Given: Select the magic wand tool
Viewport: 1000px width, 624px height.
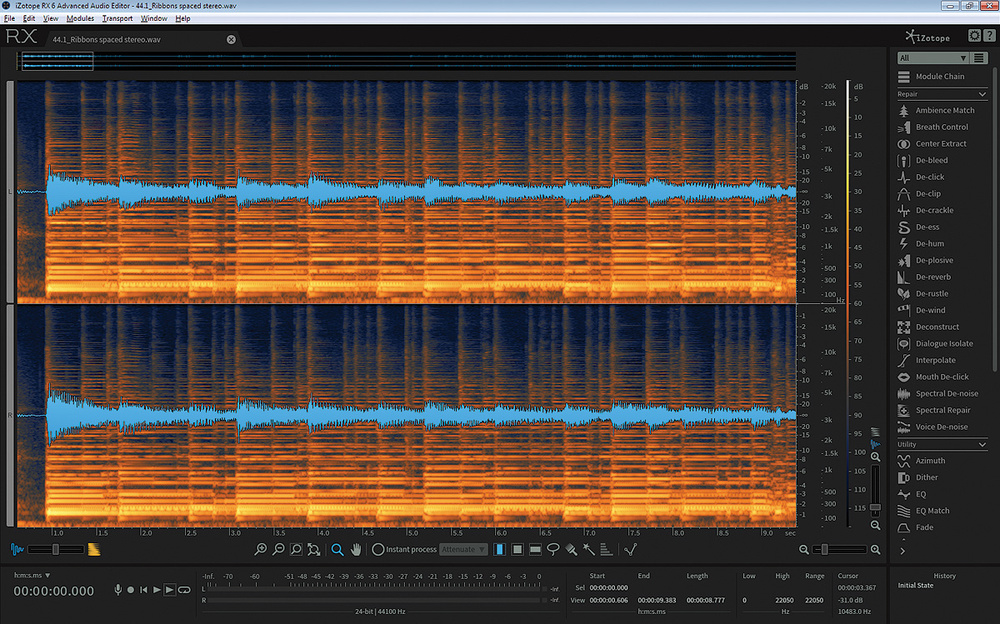Looking at the screenshot, I should (589, 549).
